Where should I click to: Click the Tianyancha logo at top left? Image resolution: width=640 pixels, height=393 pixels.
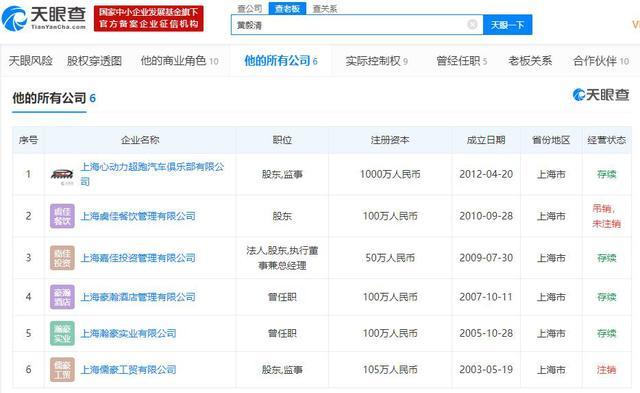pyautogui.click(x=44, y=18)
